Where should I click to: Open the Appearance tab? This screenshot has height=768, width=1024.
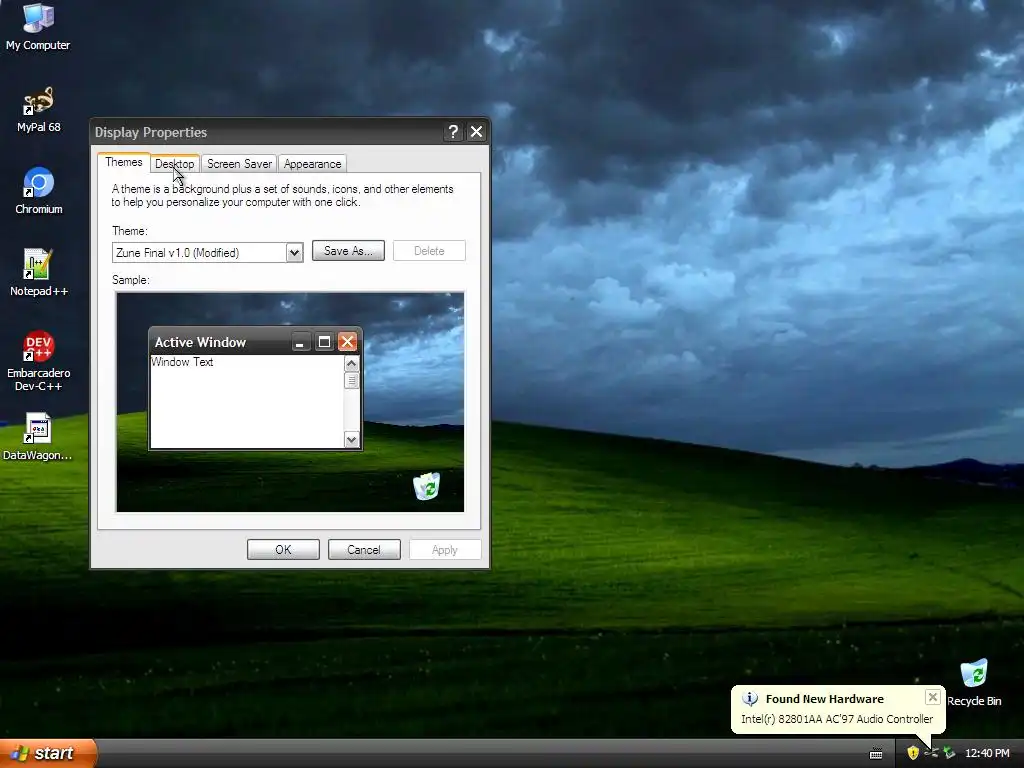coord(312,164)
